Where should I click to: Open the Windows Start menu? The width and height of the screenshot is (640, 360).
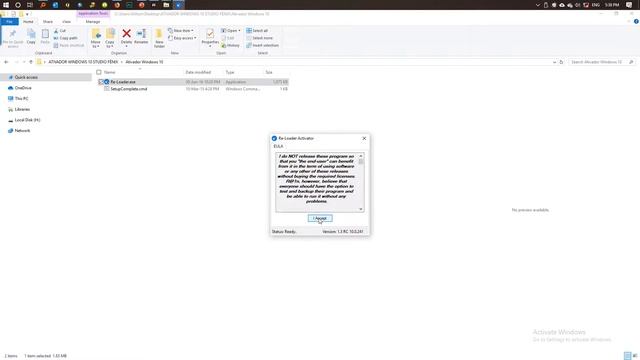coord(6,5)
